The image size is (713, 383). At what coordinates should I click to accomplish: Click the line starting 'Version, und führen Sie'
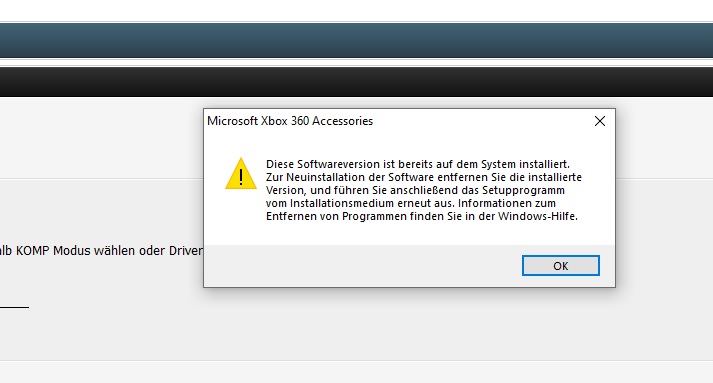pos(415,190)
